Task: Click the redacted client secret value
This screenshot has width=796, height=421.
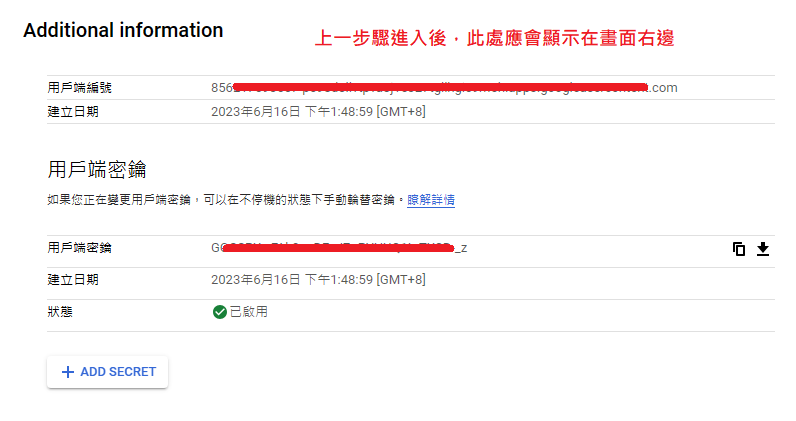Action: point(339,248)
